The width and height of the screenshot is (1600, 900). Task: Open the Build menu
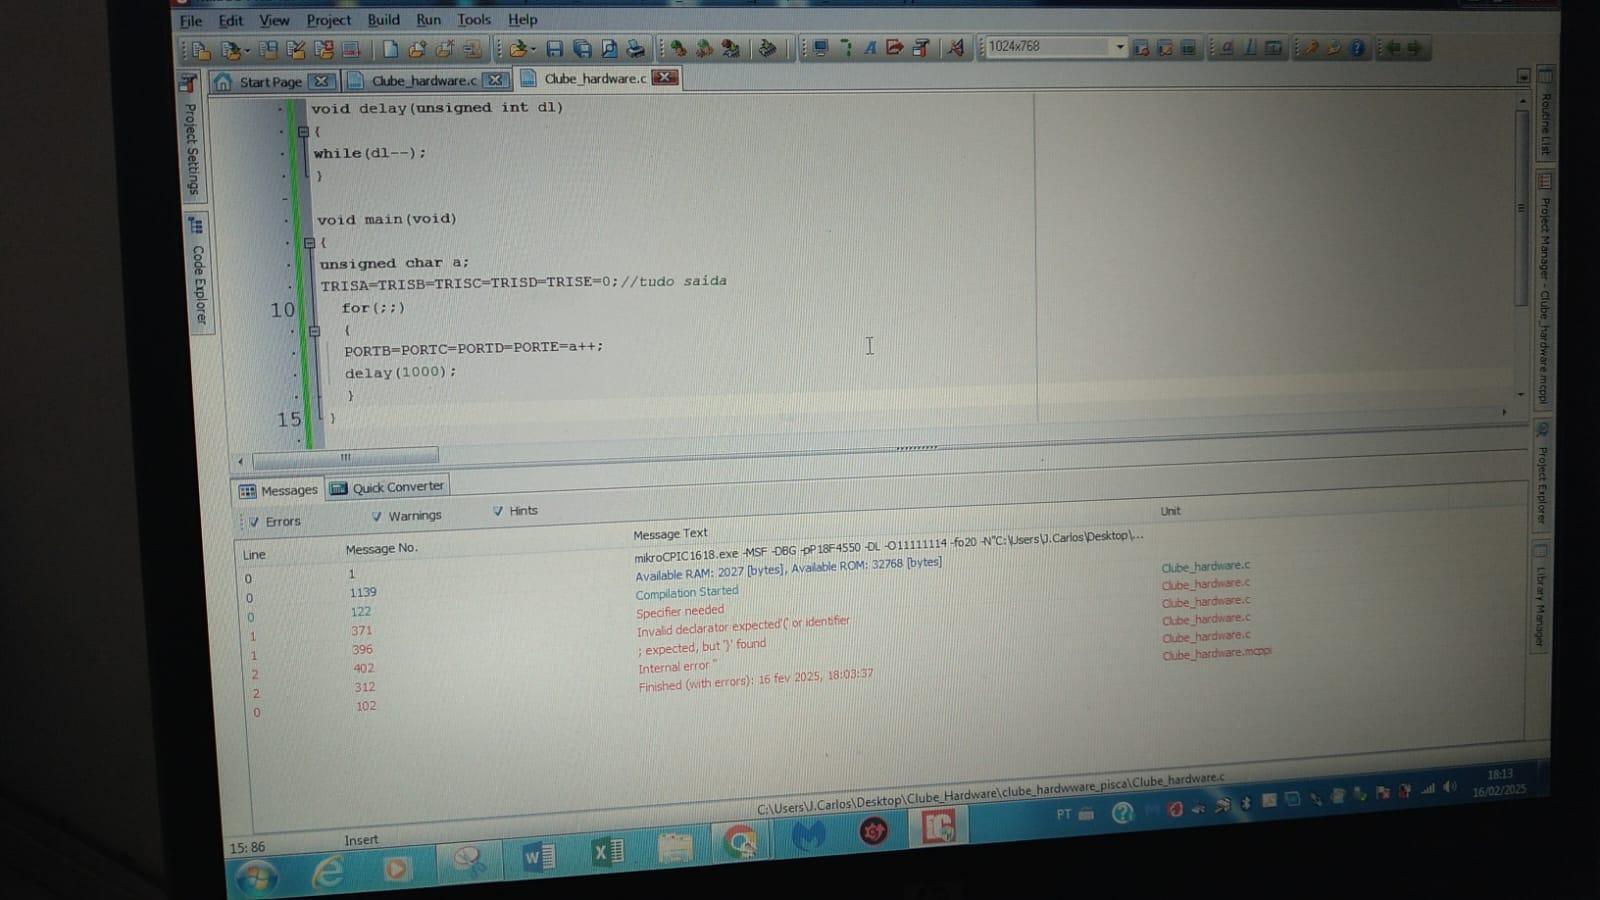[383, 19]
